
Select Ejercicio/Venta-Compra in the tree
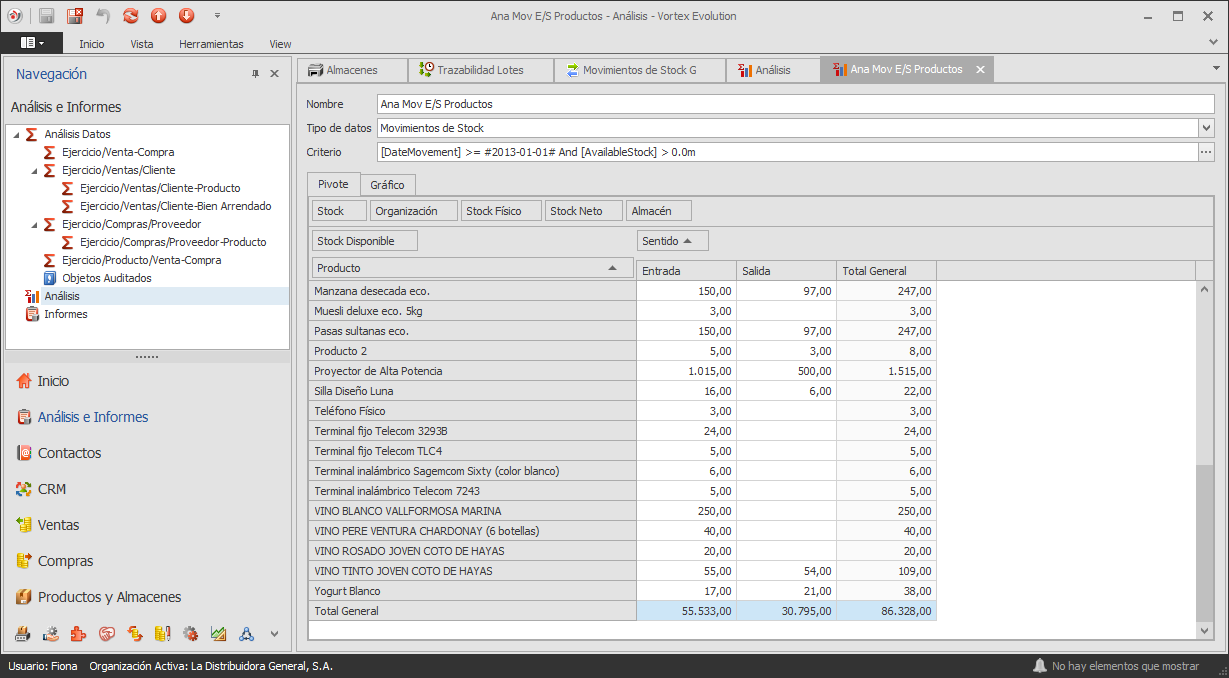tap(118, 152)
